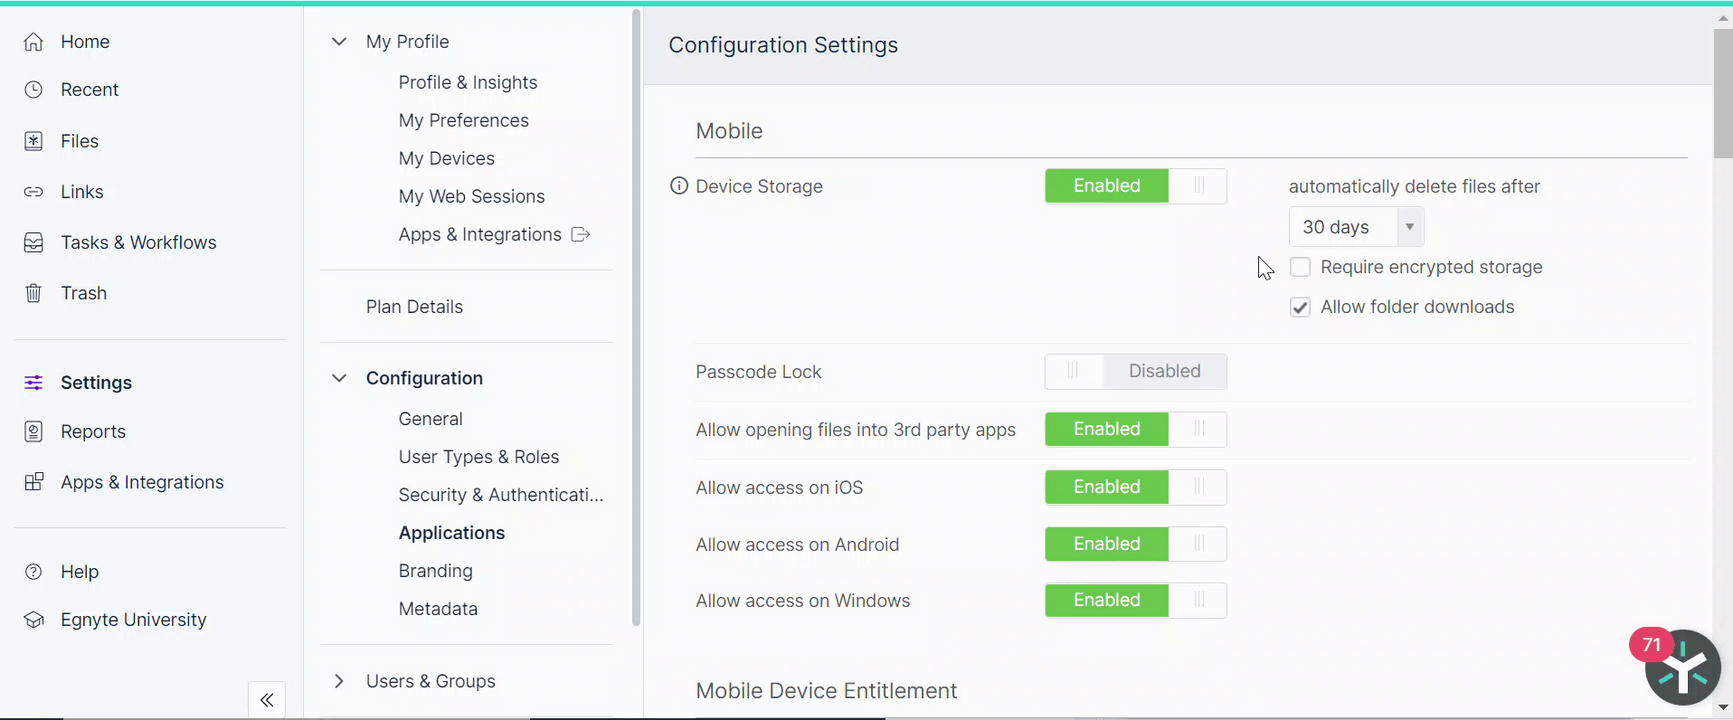The width and height of the screenshot is (1733, 720).
Task: Select Metadata under Configuration
Action: tap(438, 609)
